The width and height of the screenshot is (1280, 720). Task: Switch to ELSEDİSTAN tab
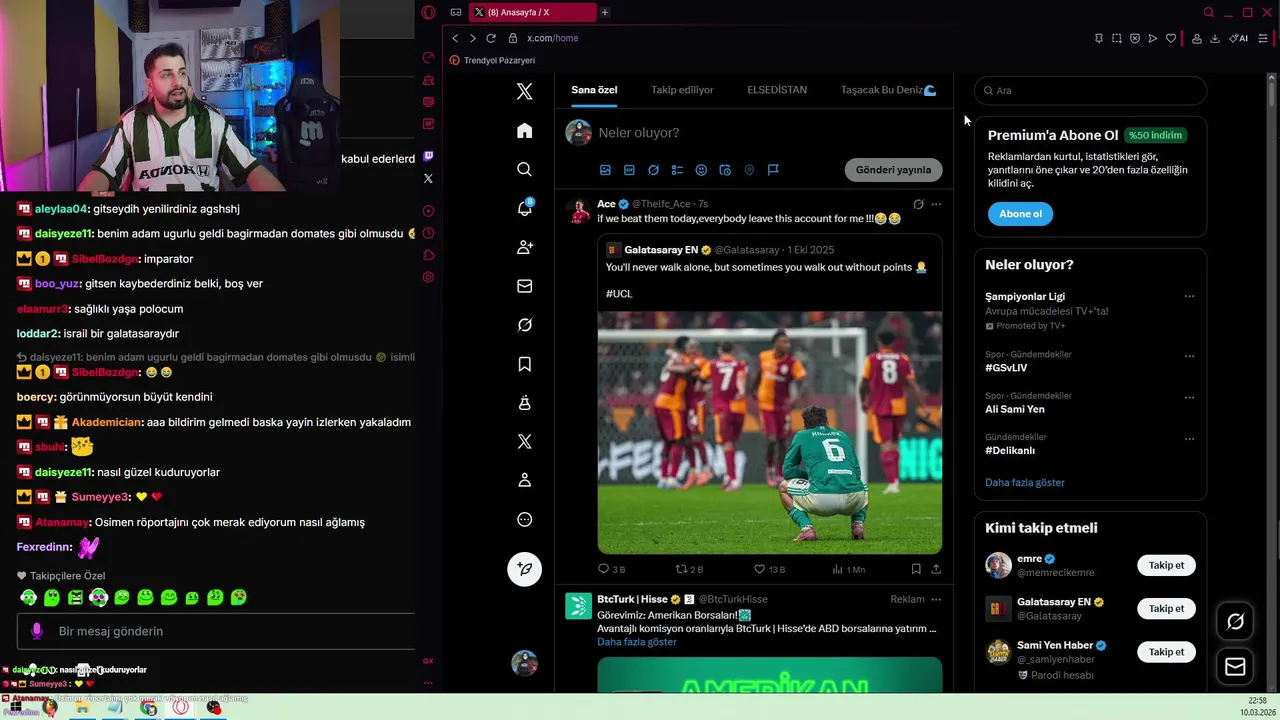(777, 90)
